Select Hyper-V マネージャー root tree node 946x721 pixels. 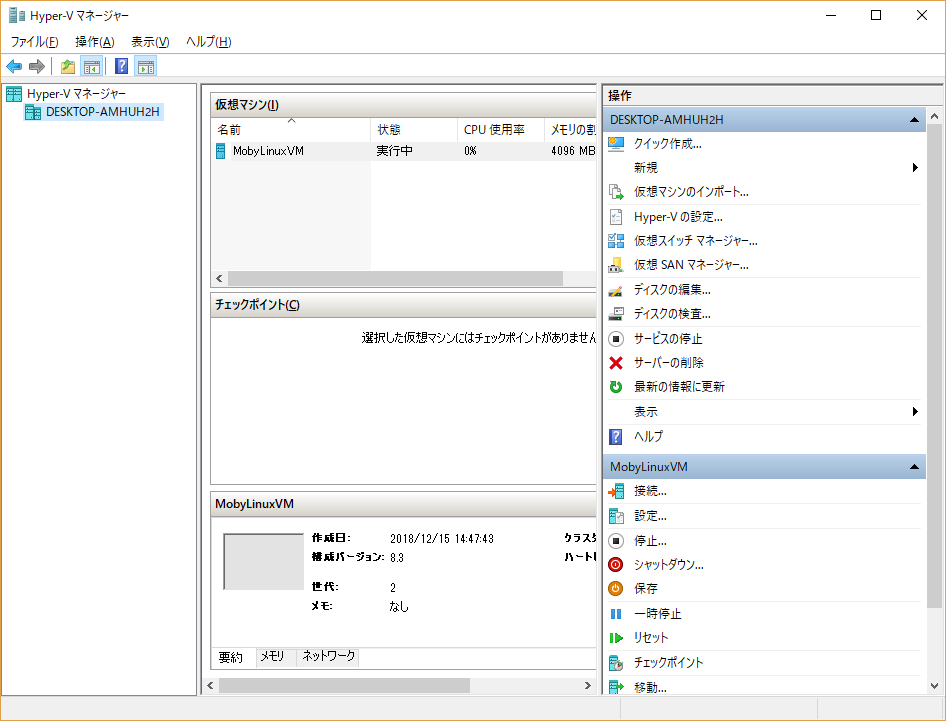pyautogui.click(x=76, y=94)
